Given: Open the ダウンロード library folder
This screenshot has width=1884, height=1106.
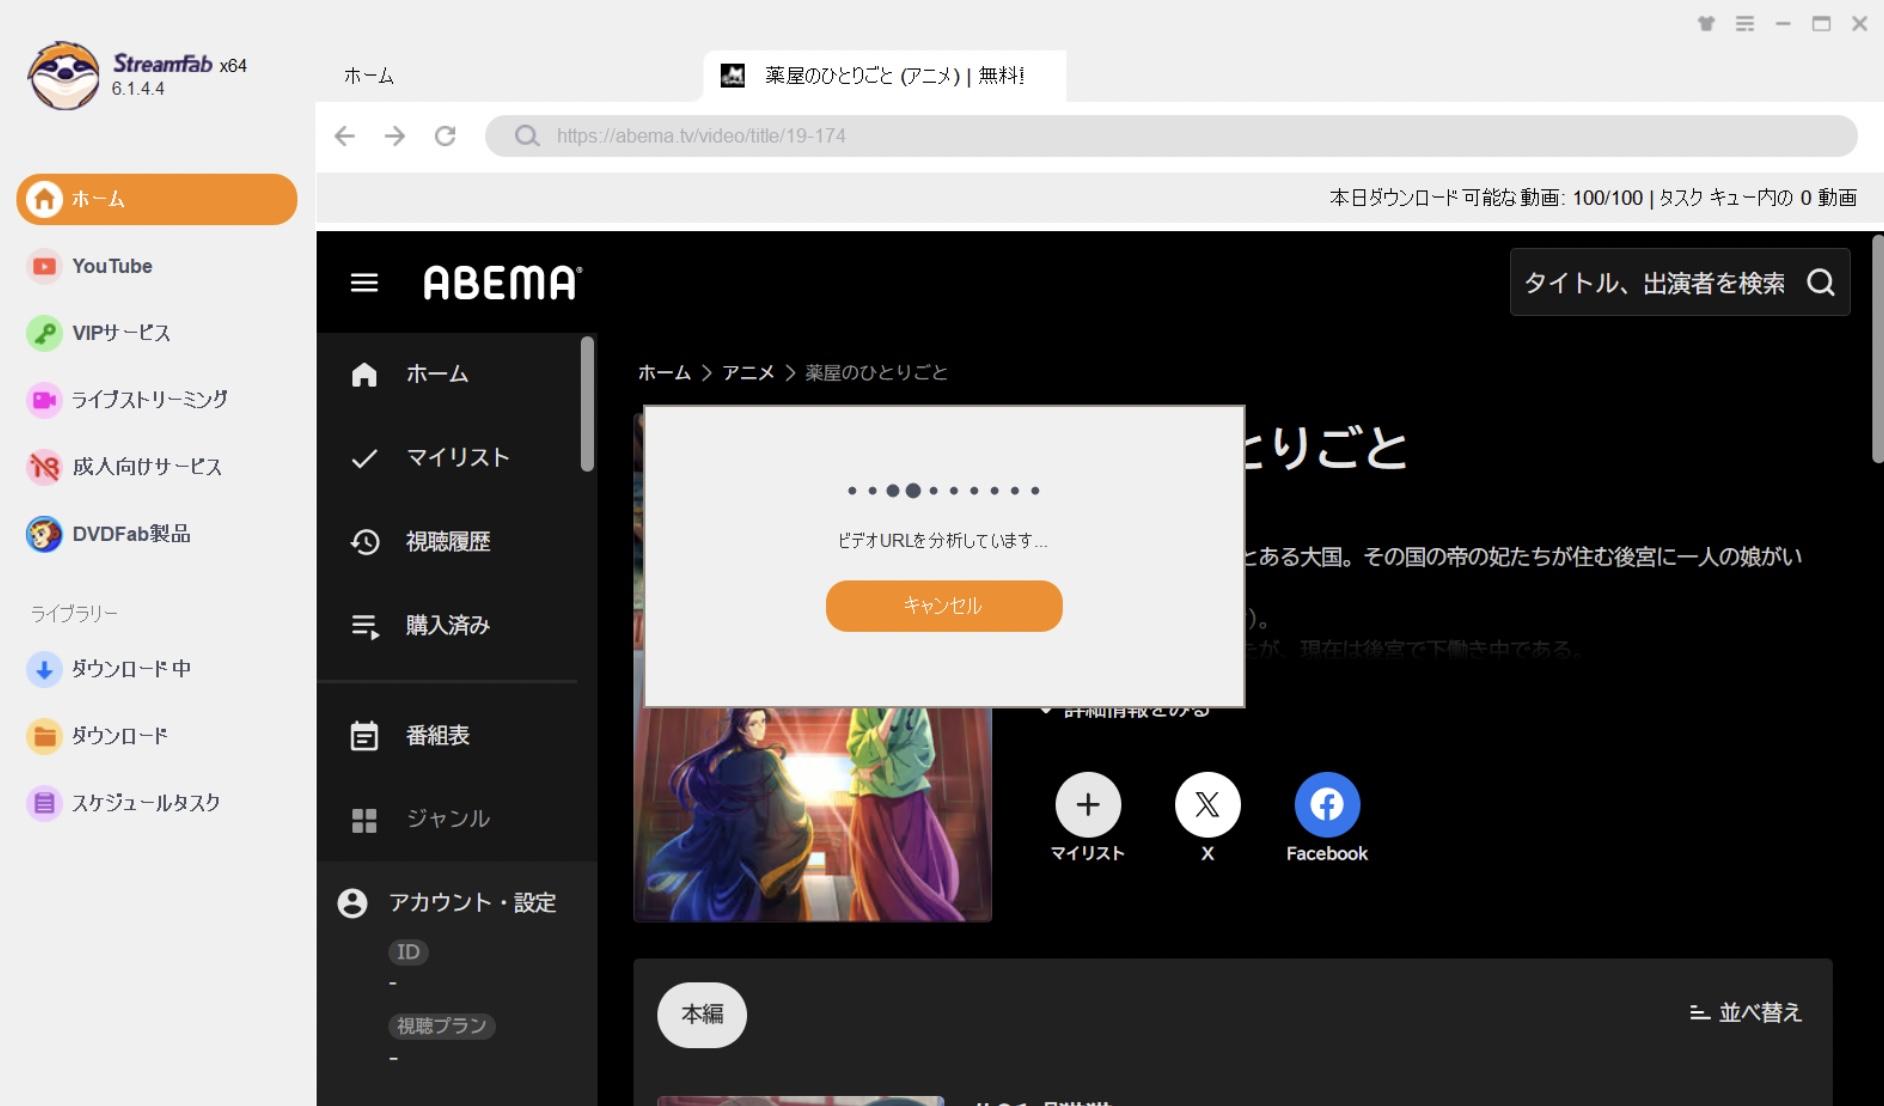Looking at the screenshot, I should 98,736.
